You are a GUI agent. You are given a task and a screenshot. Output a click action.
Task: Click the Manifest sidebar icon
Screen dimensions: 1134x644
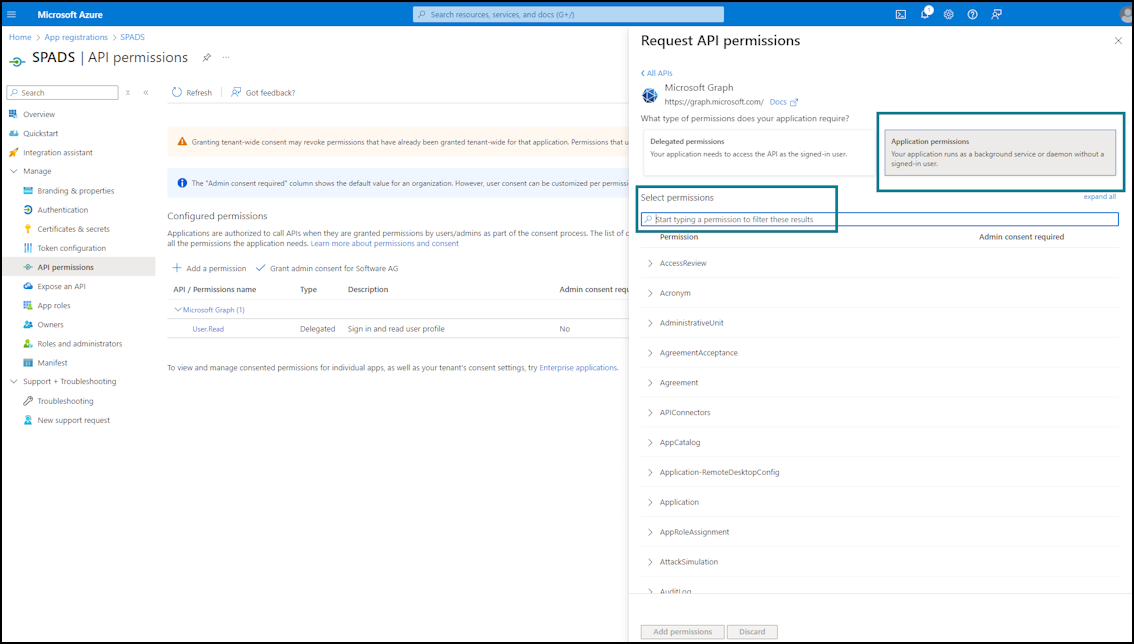coord(27,363)
